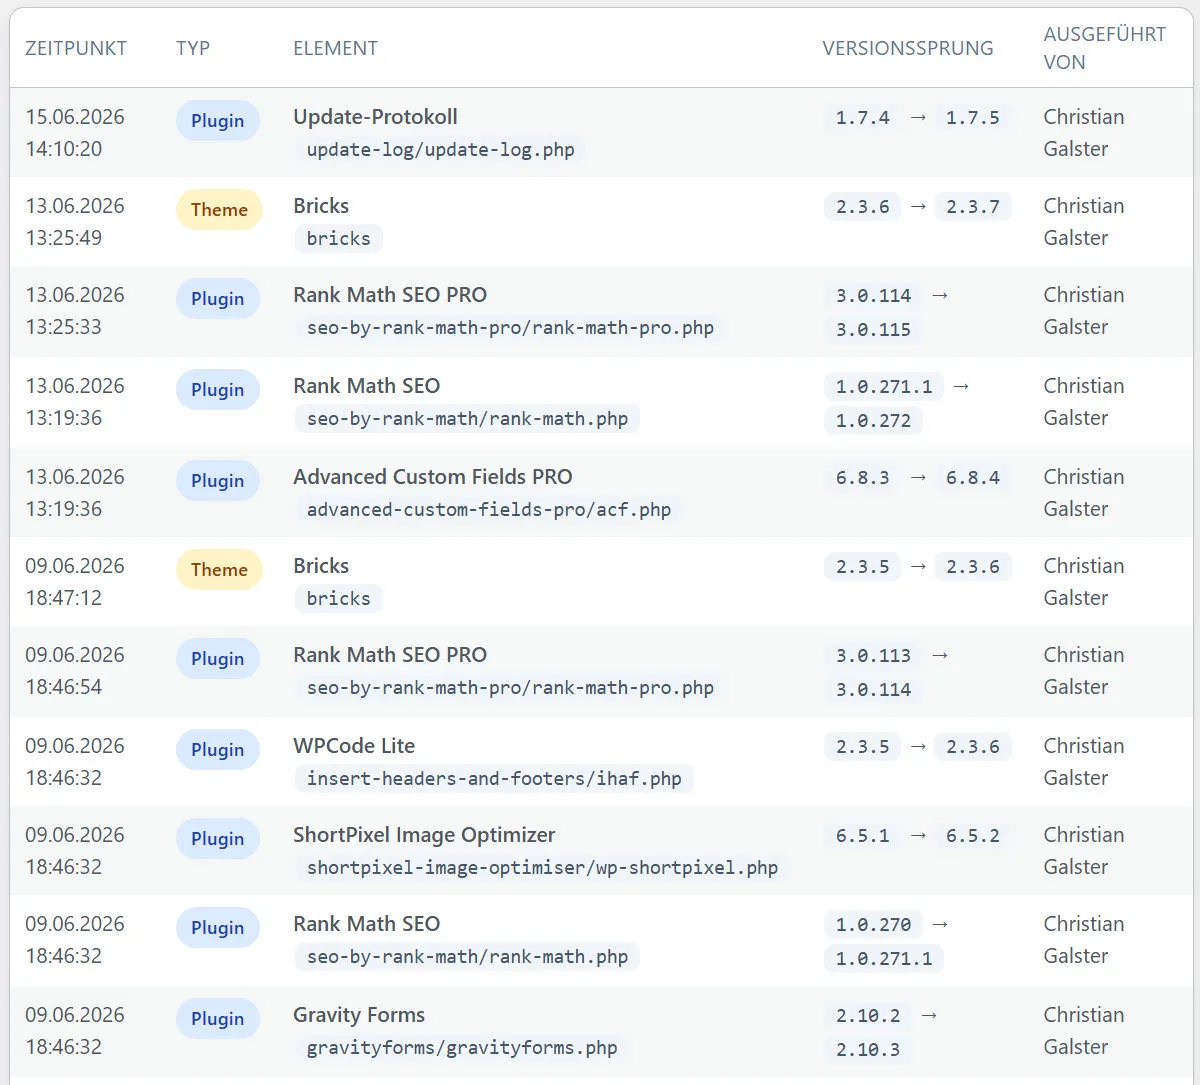Click new version 1.0.272
The image size is (1200, 1085).
click(x=873, y=421)
